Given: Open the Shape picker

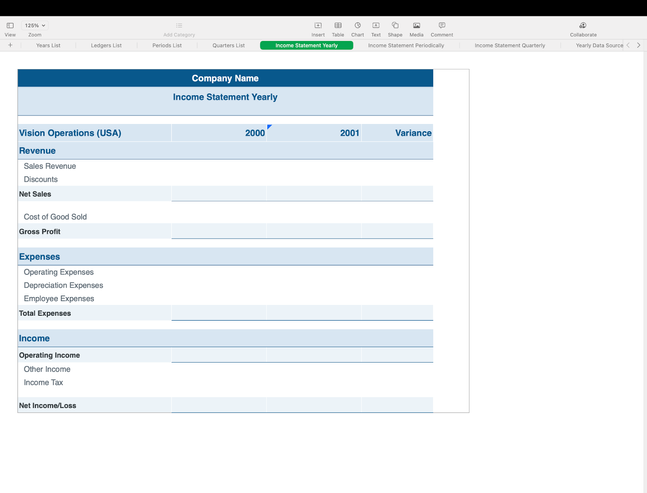Looking at the screenshot, I should 395,25.
